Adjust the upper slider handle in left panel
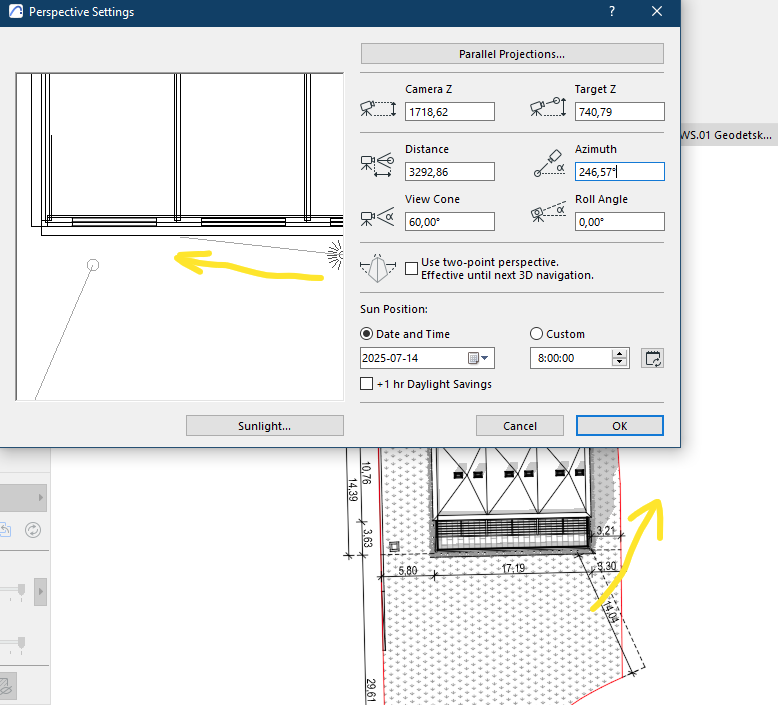 pos(21,590)
